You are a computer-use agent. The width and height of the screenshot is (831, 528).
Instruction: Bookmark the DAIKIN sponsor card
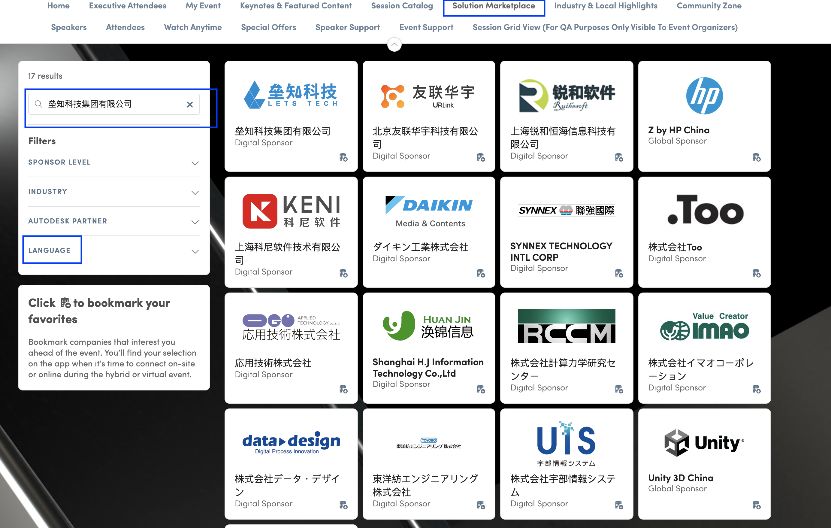480,273
